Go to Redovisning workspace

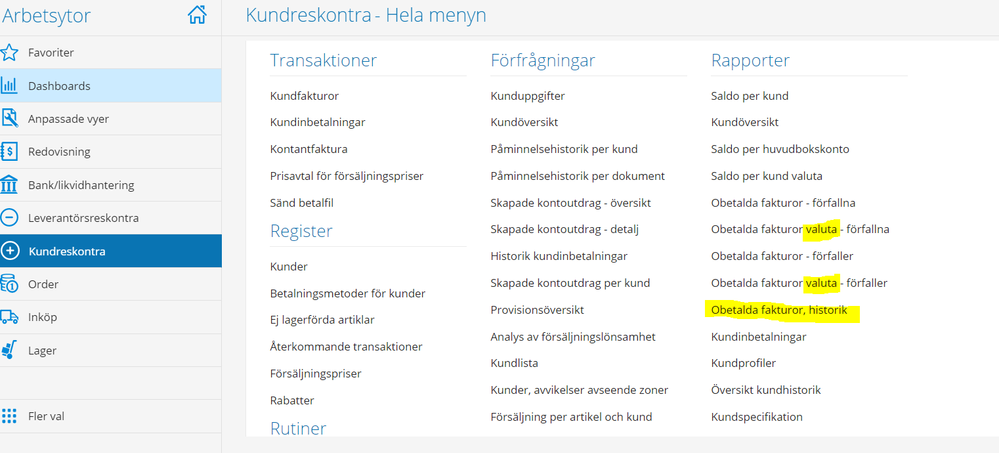click(111, 152)
